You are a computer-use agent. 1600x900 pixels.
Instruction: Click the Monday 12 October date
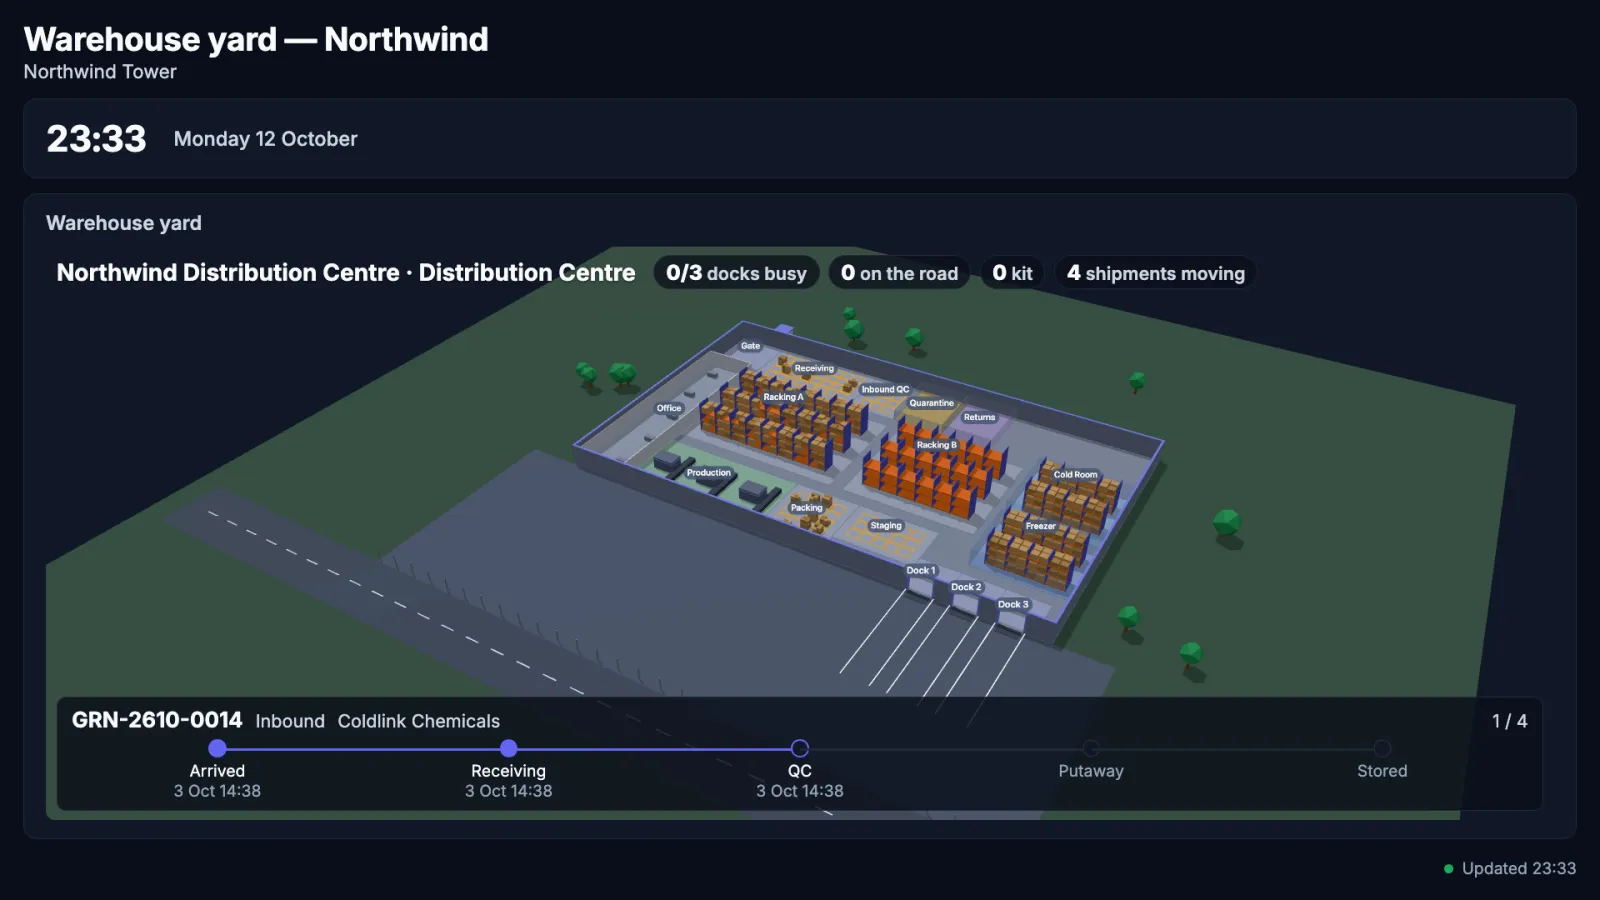(x=265, y=139)
